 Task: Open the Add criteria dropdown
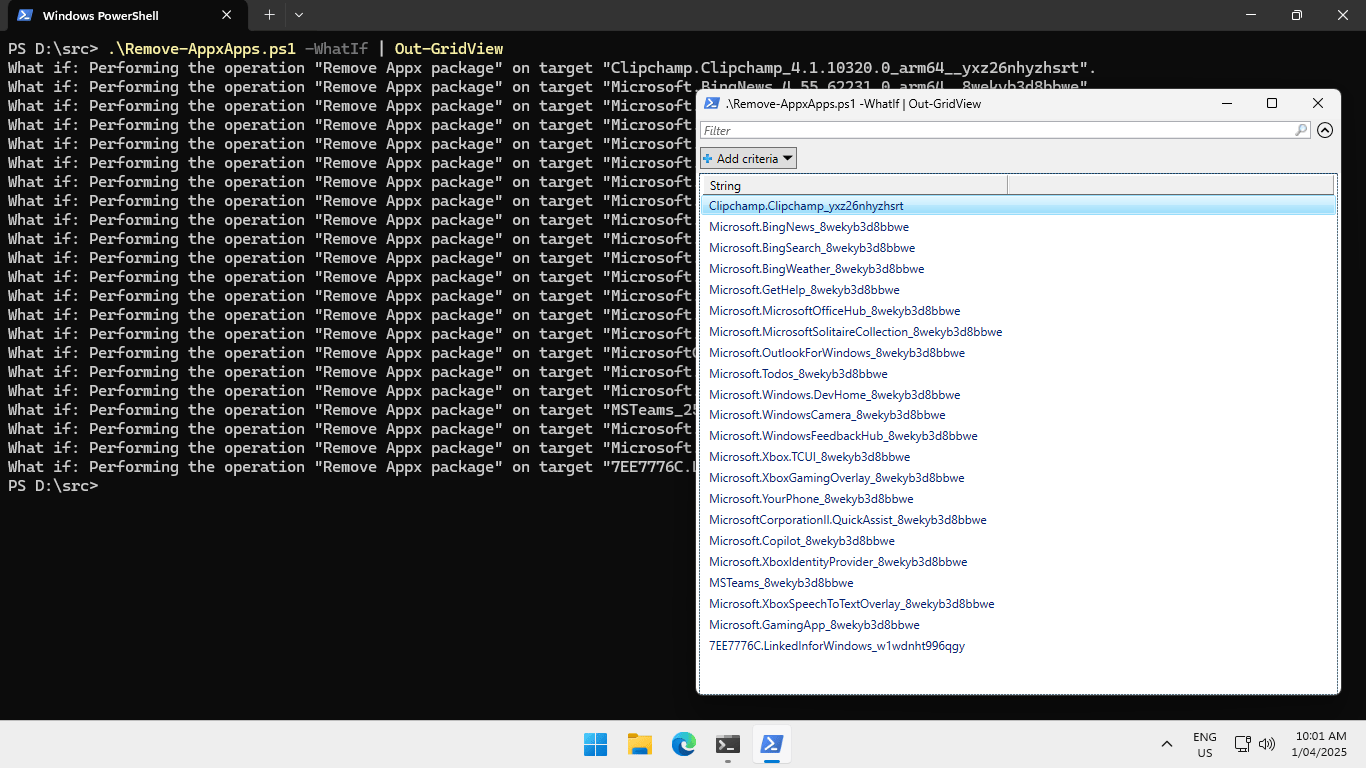tap(748, 158)
